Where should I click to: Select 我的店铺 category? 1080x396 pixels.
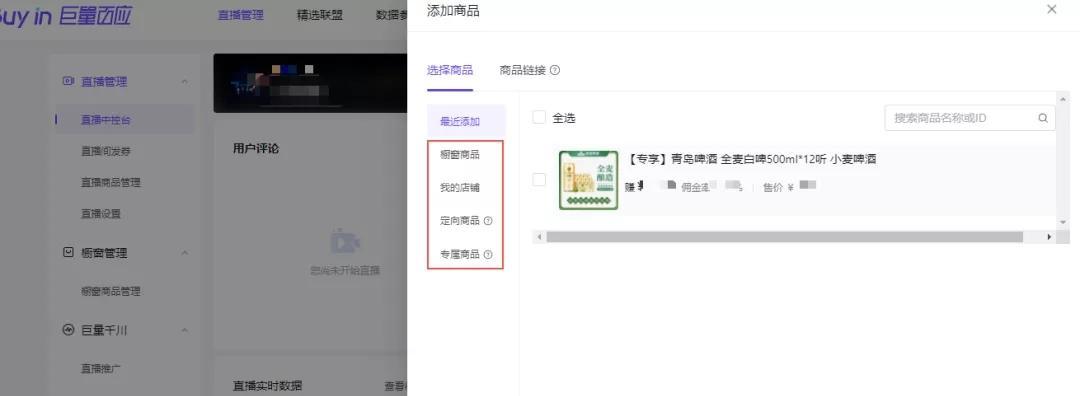click(460, 188)
